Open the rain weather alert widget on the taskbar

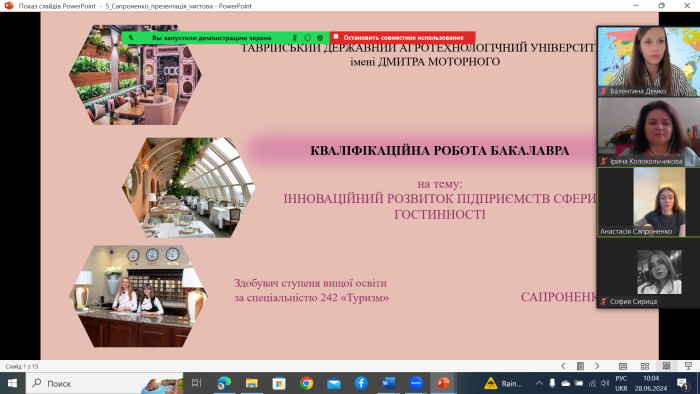coord(503,383)
